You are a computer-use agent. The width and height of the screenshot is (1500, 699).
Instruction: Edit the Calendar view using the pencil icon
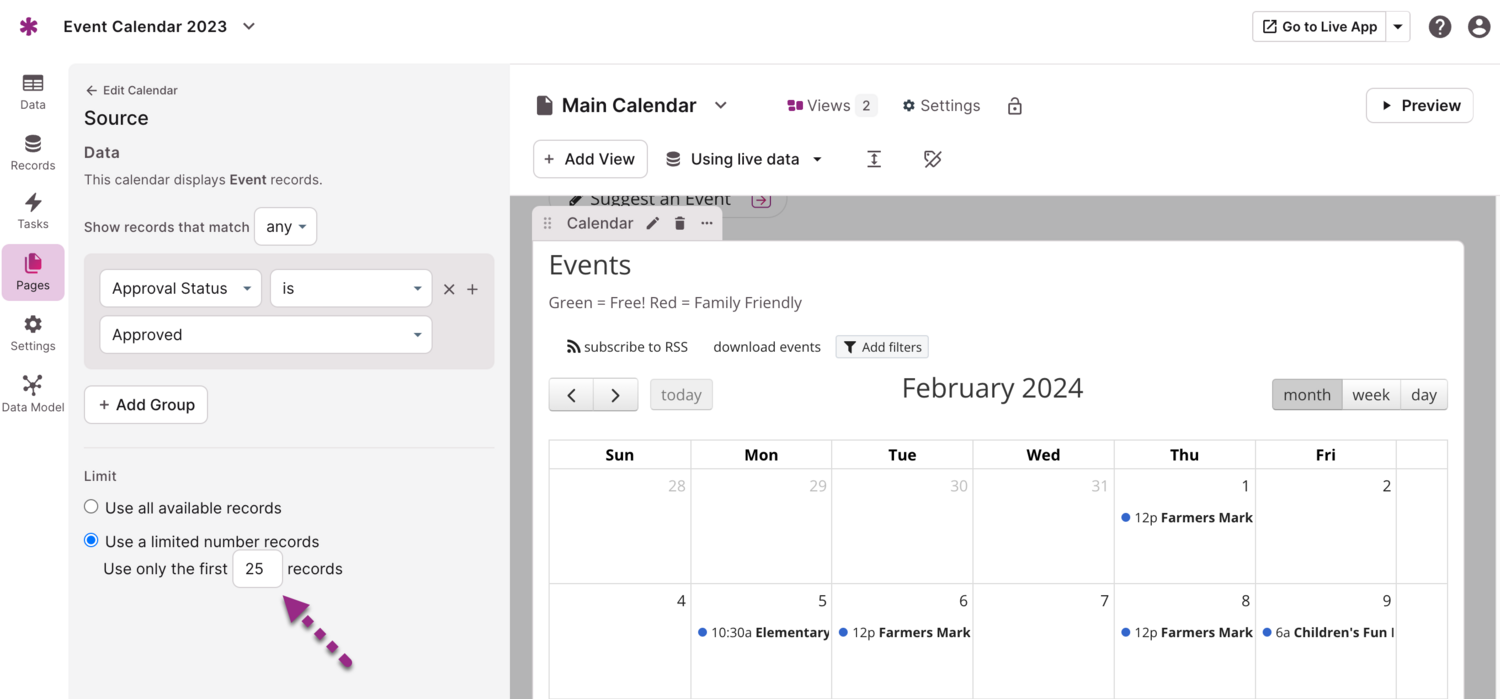pyautogui.click(x=652, y=223)
